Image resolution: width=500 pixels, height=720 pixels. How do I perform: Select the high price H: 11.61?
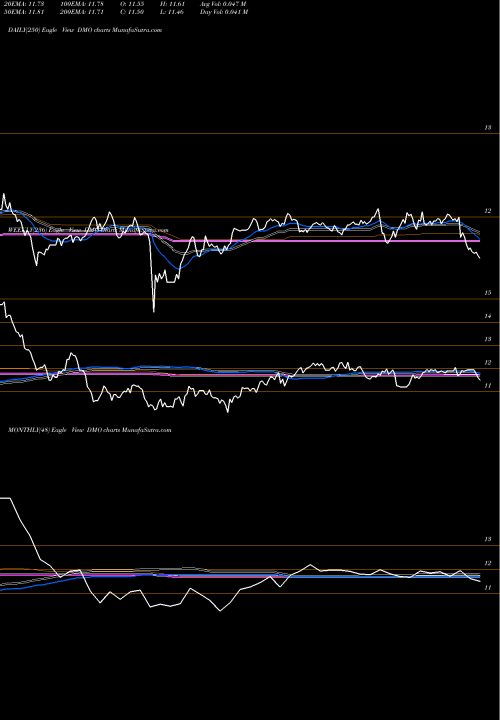click(172, 4)
